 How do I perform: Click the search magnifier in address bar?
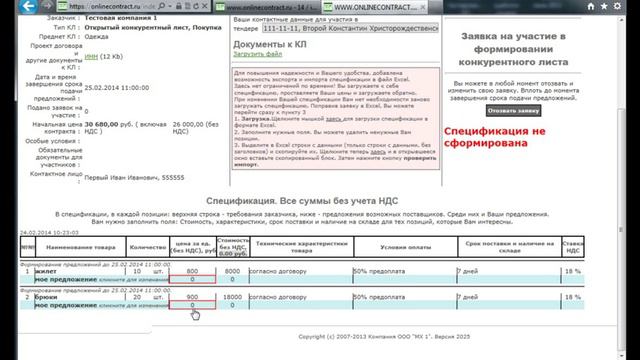[162, 6]
